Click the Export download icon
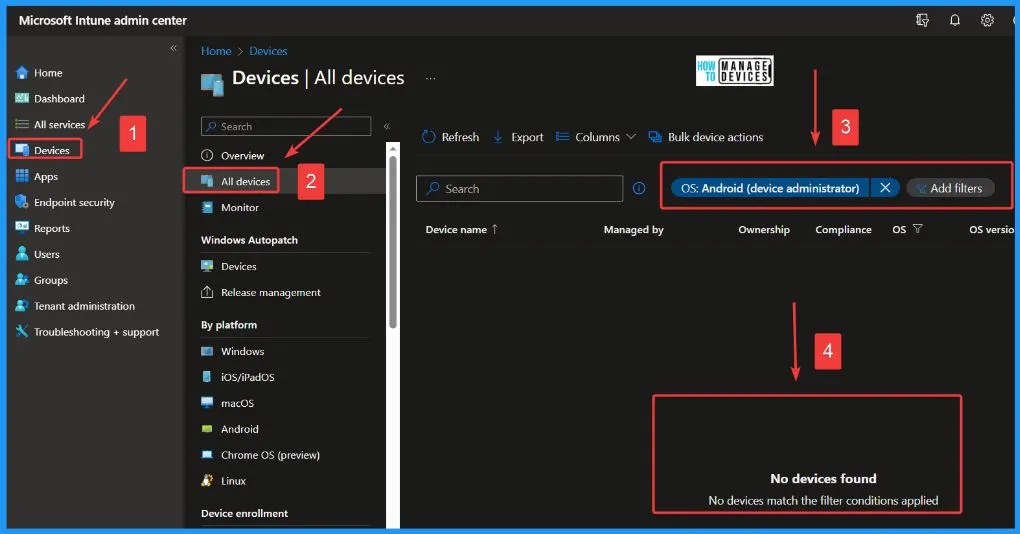This screenshot has width=1020, height=534. [x=499, y=137]
